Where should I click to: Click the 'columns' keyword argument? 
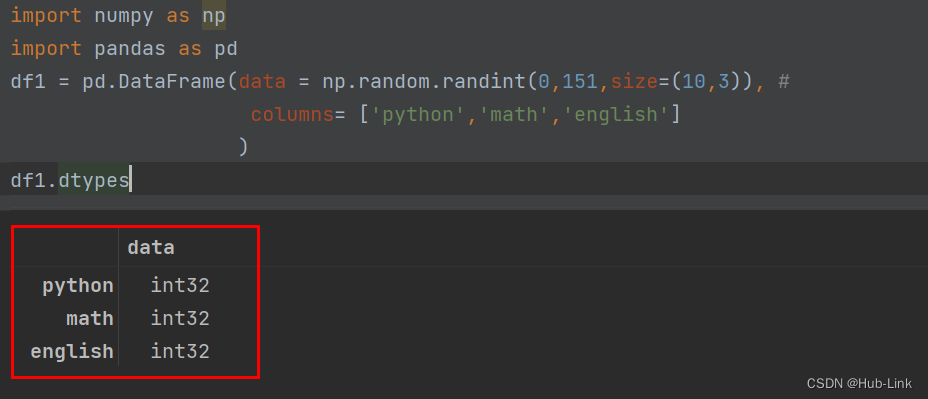292,114
